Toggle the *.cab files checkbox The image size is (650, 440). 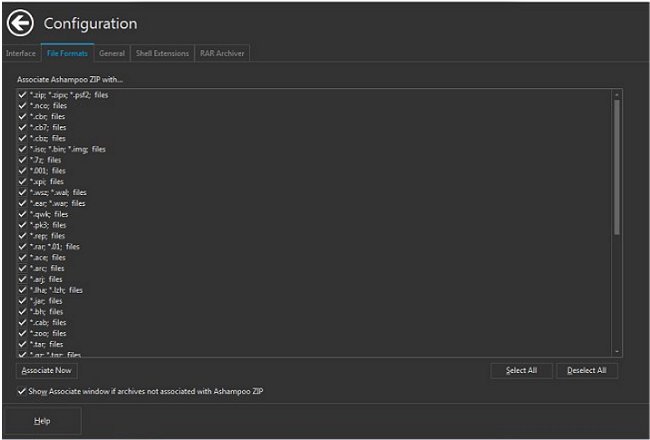coord(23,322)
